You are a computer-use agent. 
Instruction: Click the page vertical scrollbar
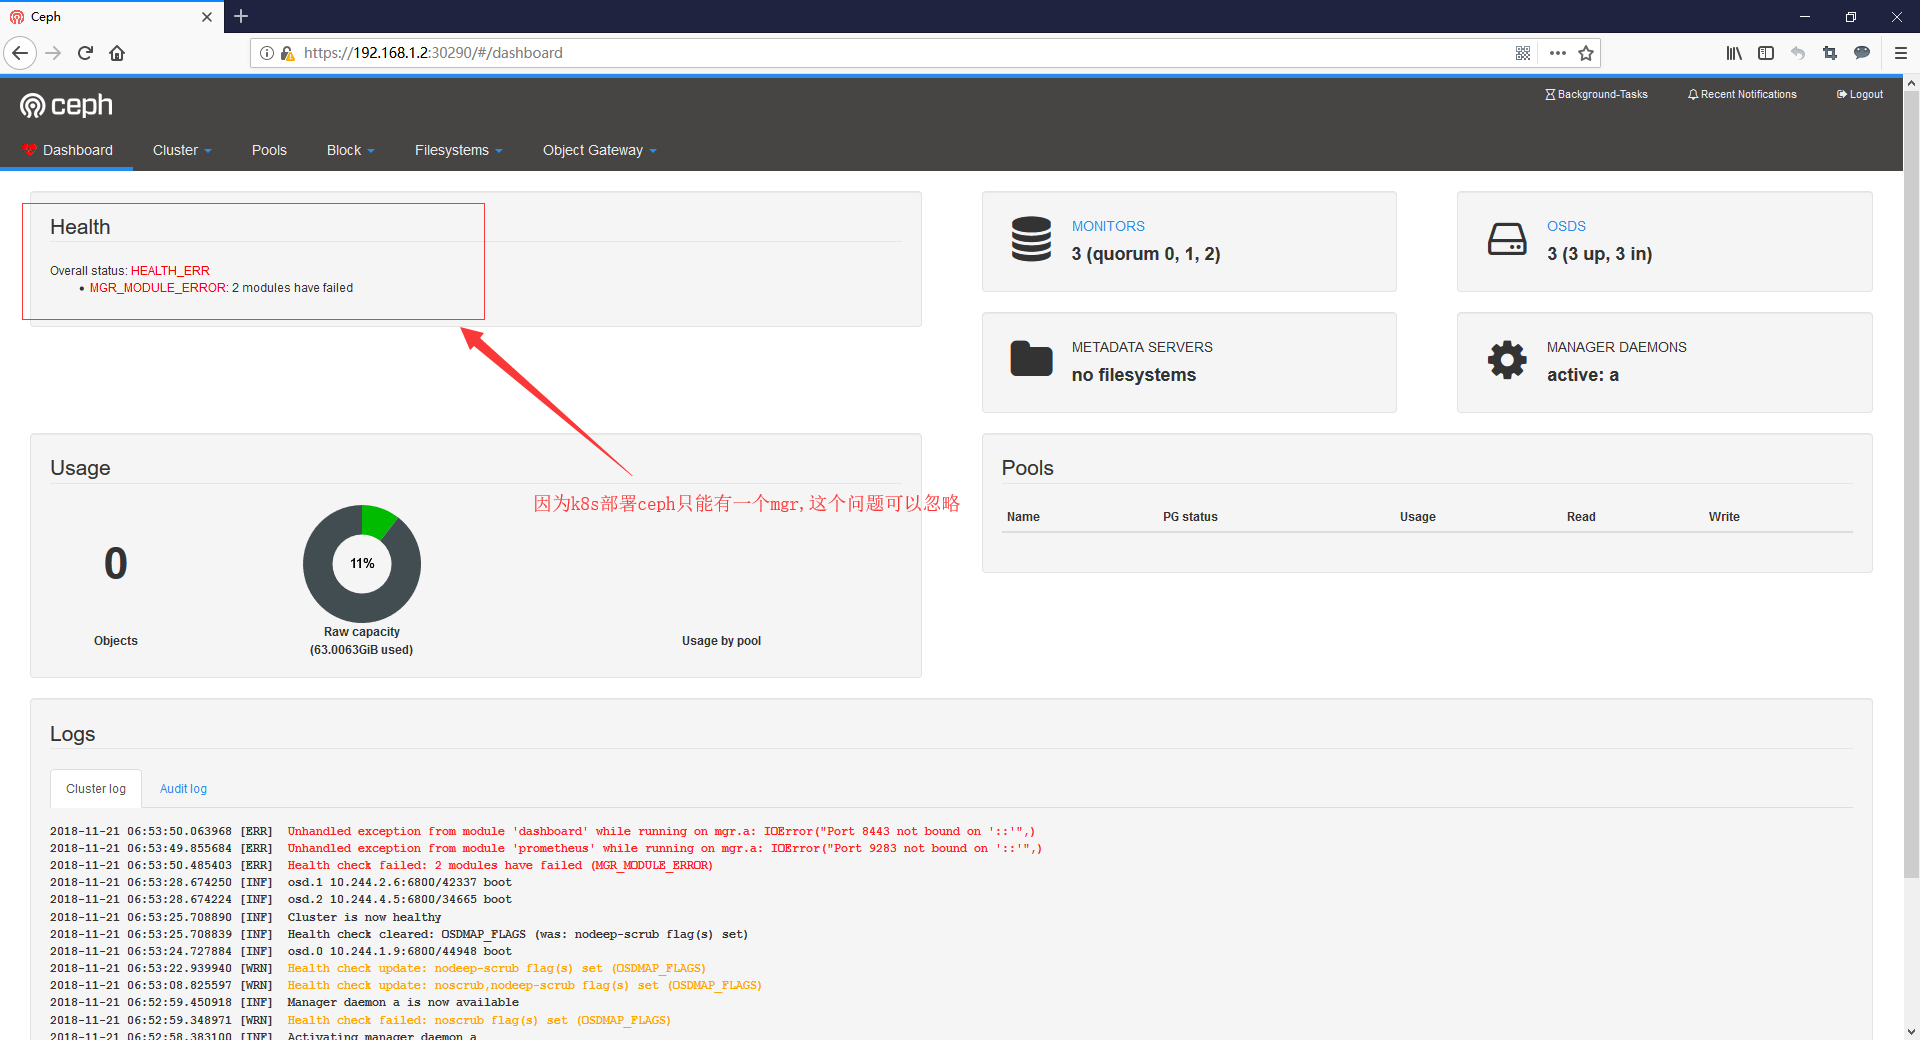1911,486
